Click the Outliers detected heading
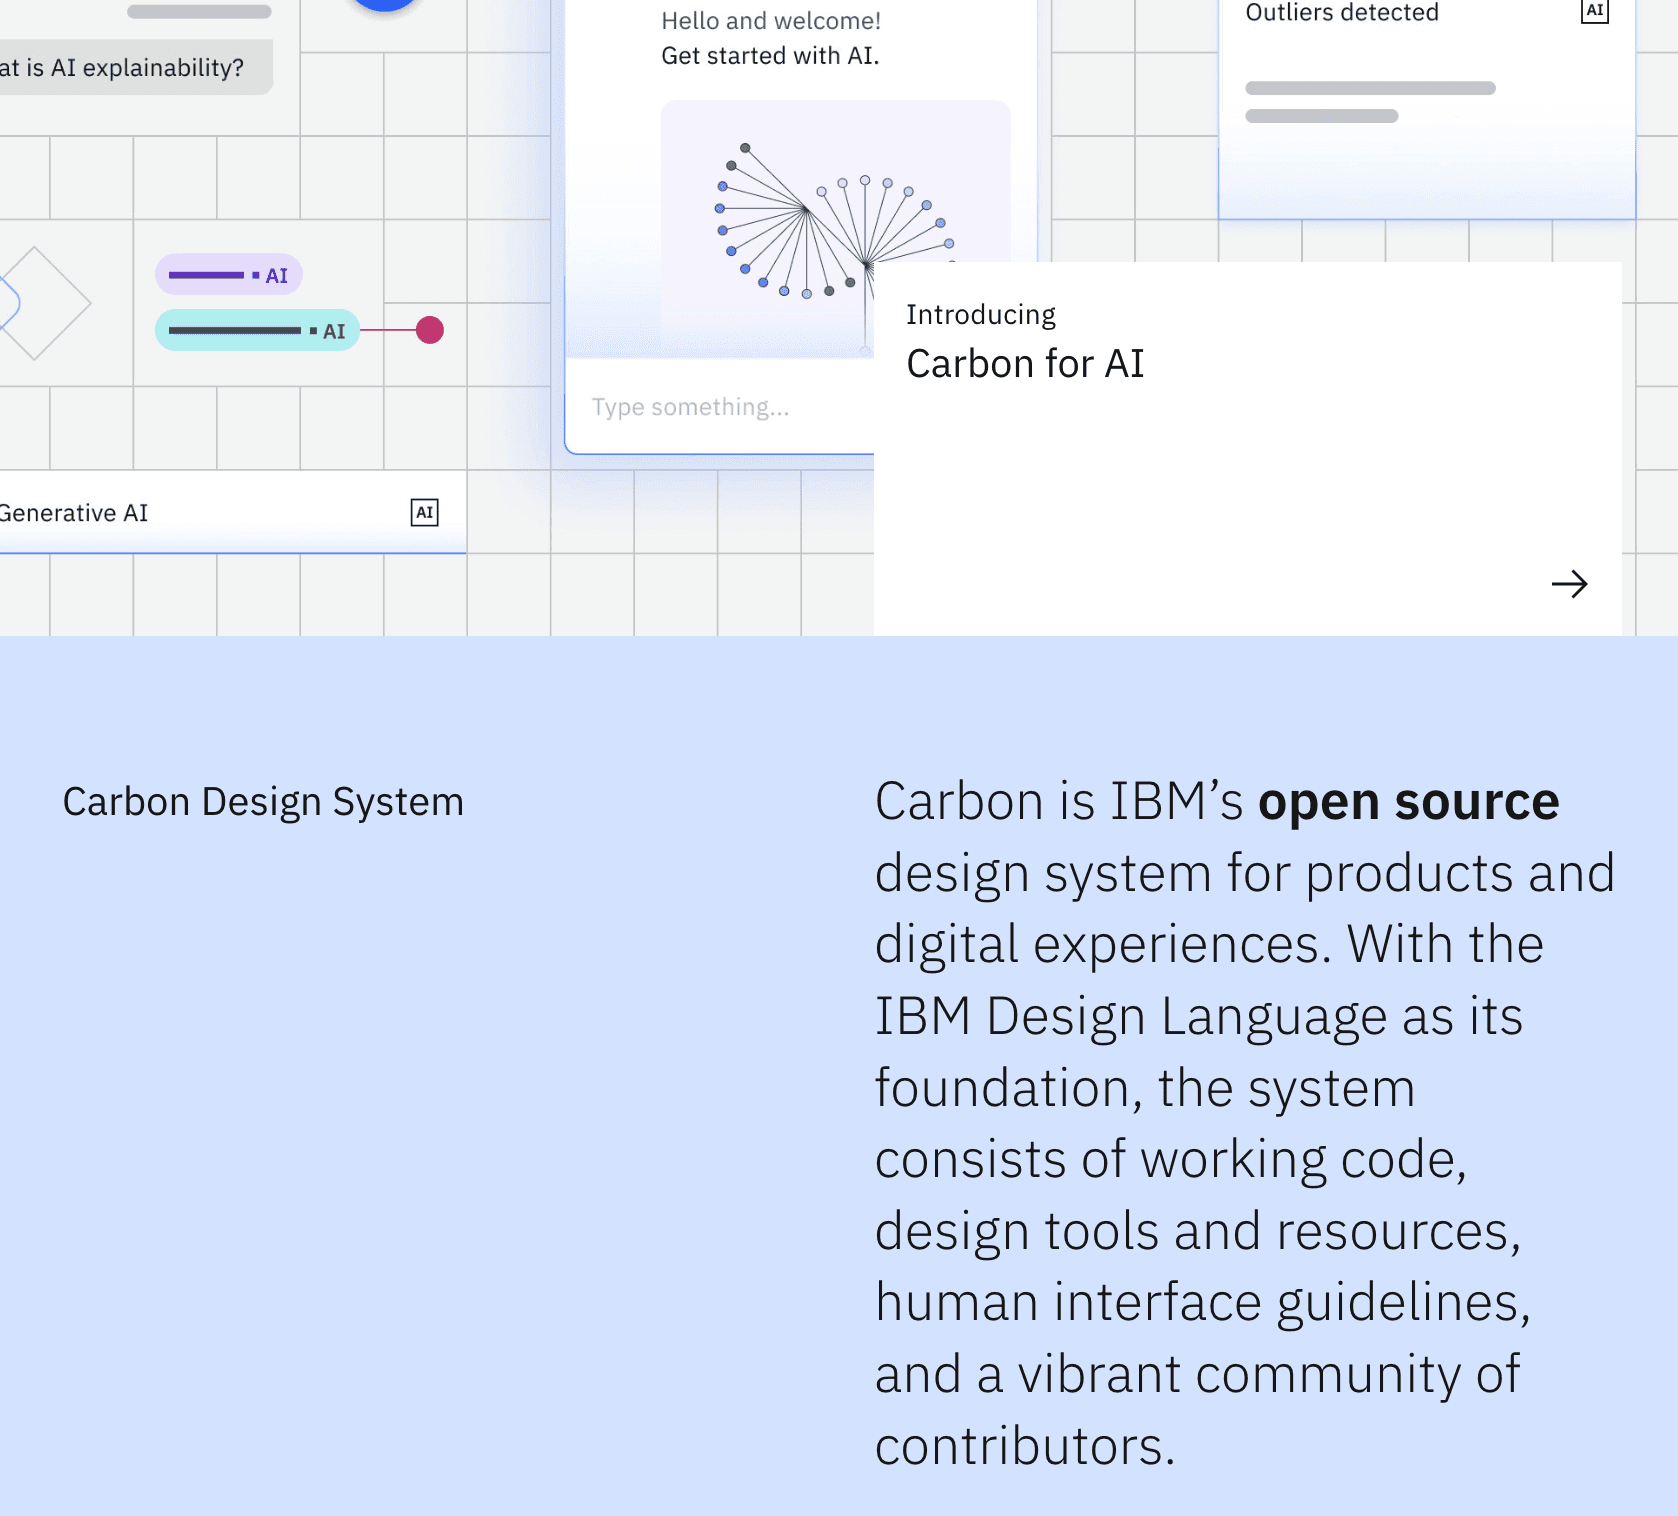Image resolution: width=1678 pixels, height=1516 pixels. [1342, 13]
